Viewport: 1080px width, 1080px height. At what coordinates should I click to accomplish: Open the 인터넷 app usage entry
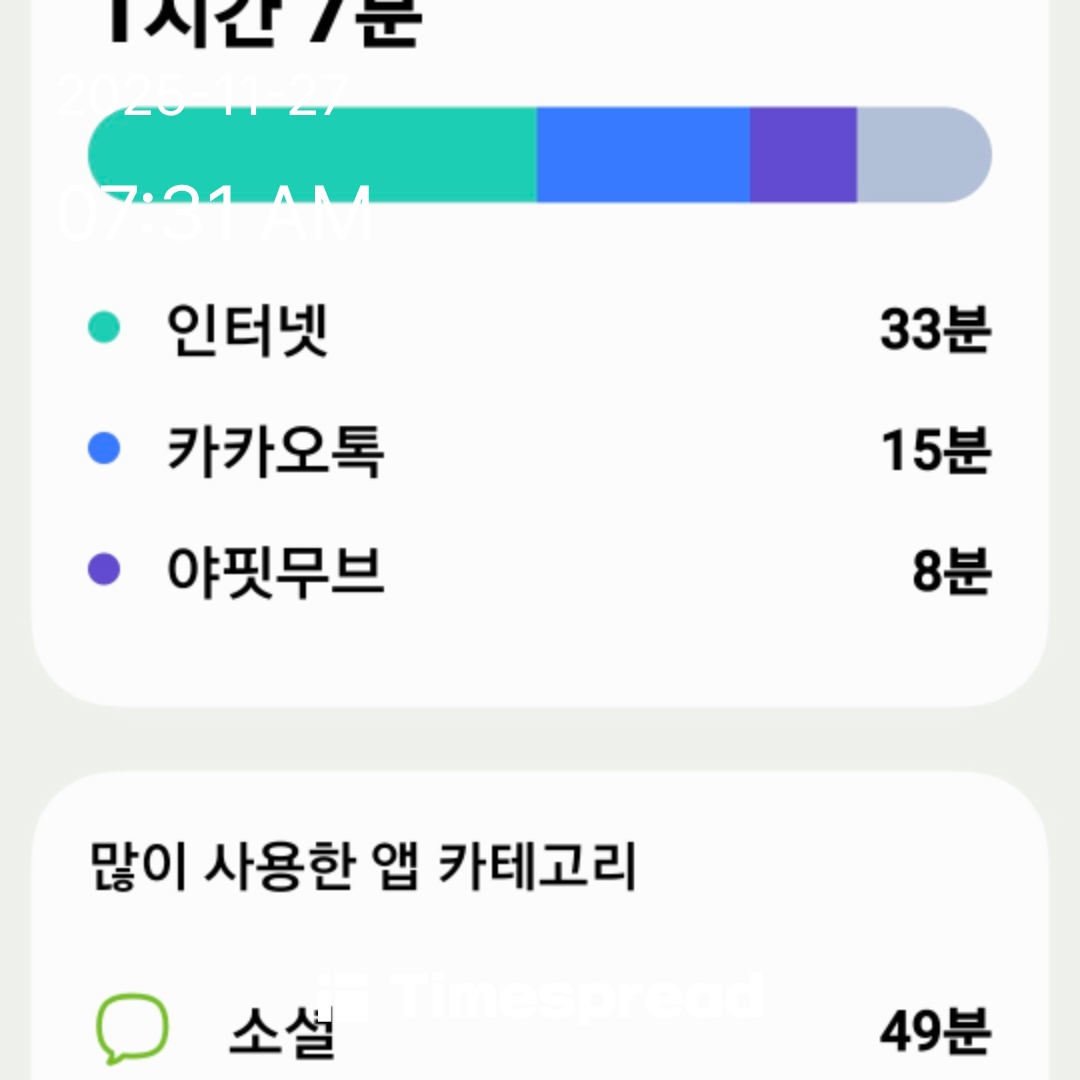tap(247, 329)
